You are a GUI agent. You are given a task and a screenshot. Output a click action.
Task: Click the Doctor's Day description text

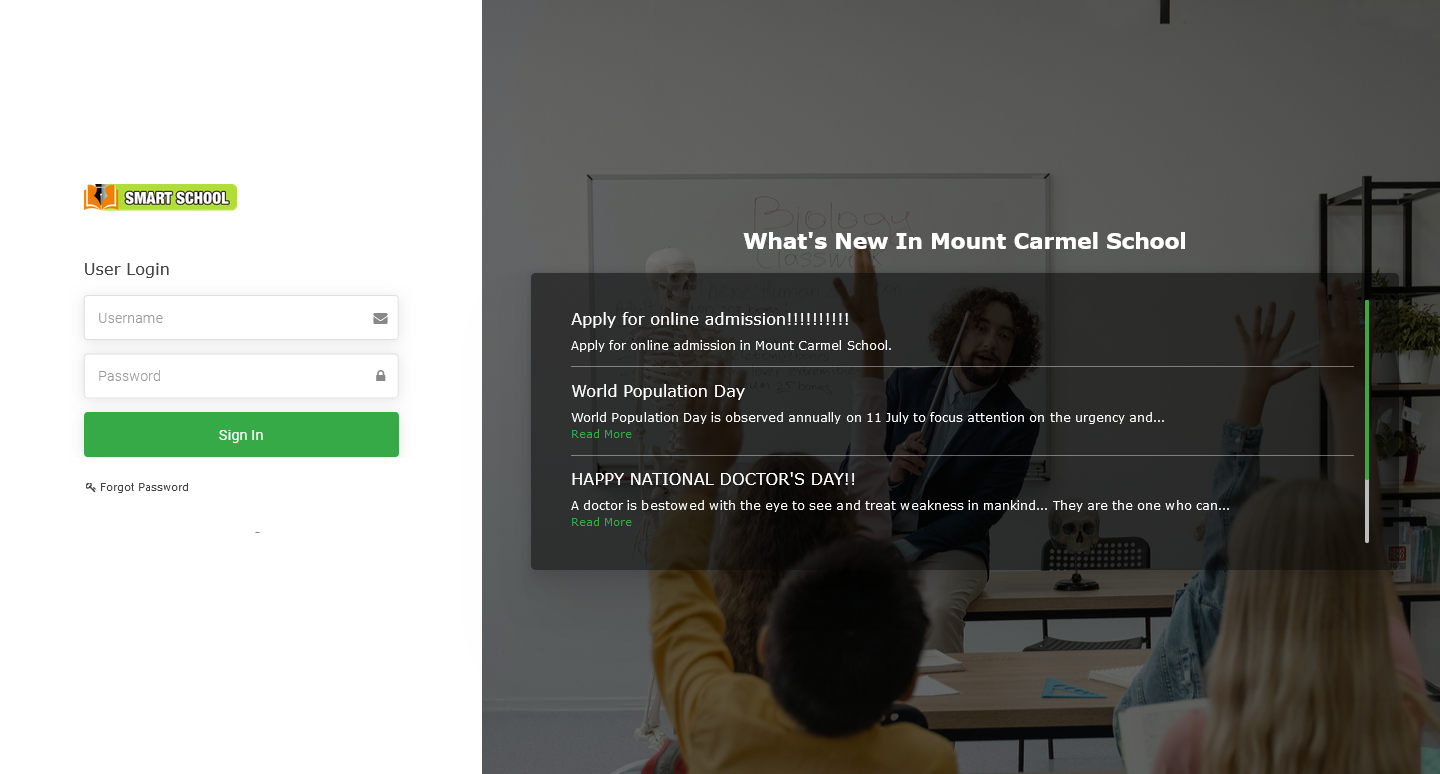click(900, 505)
